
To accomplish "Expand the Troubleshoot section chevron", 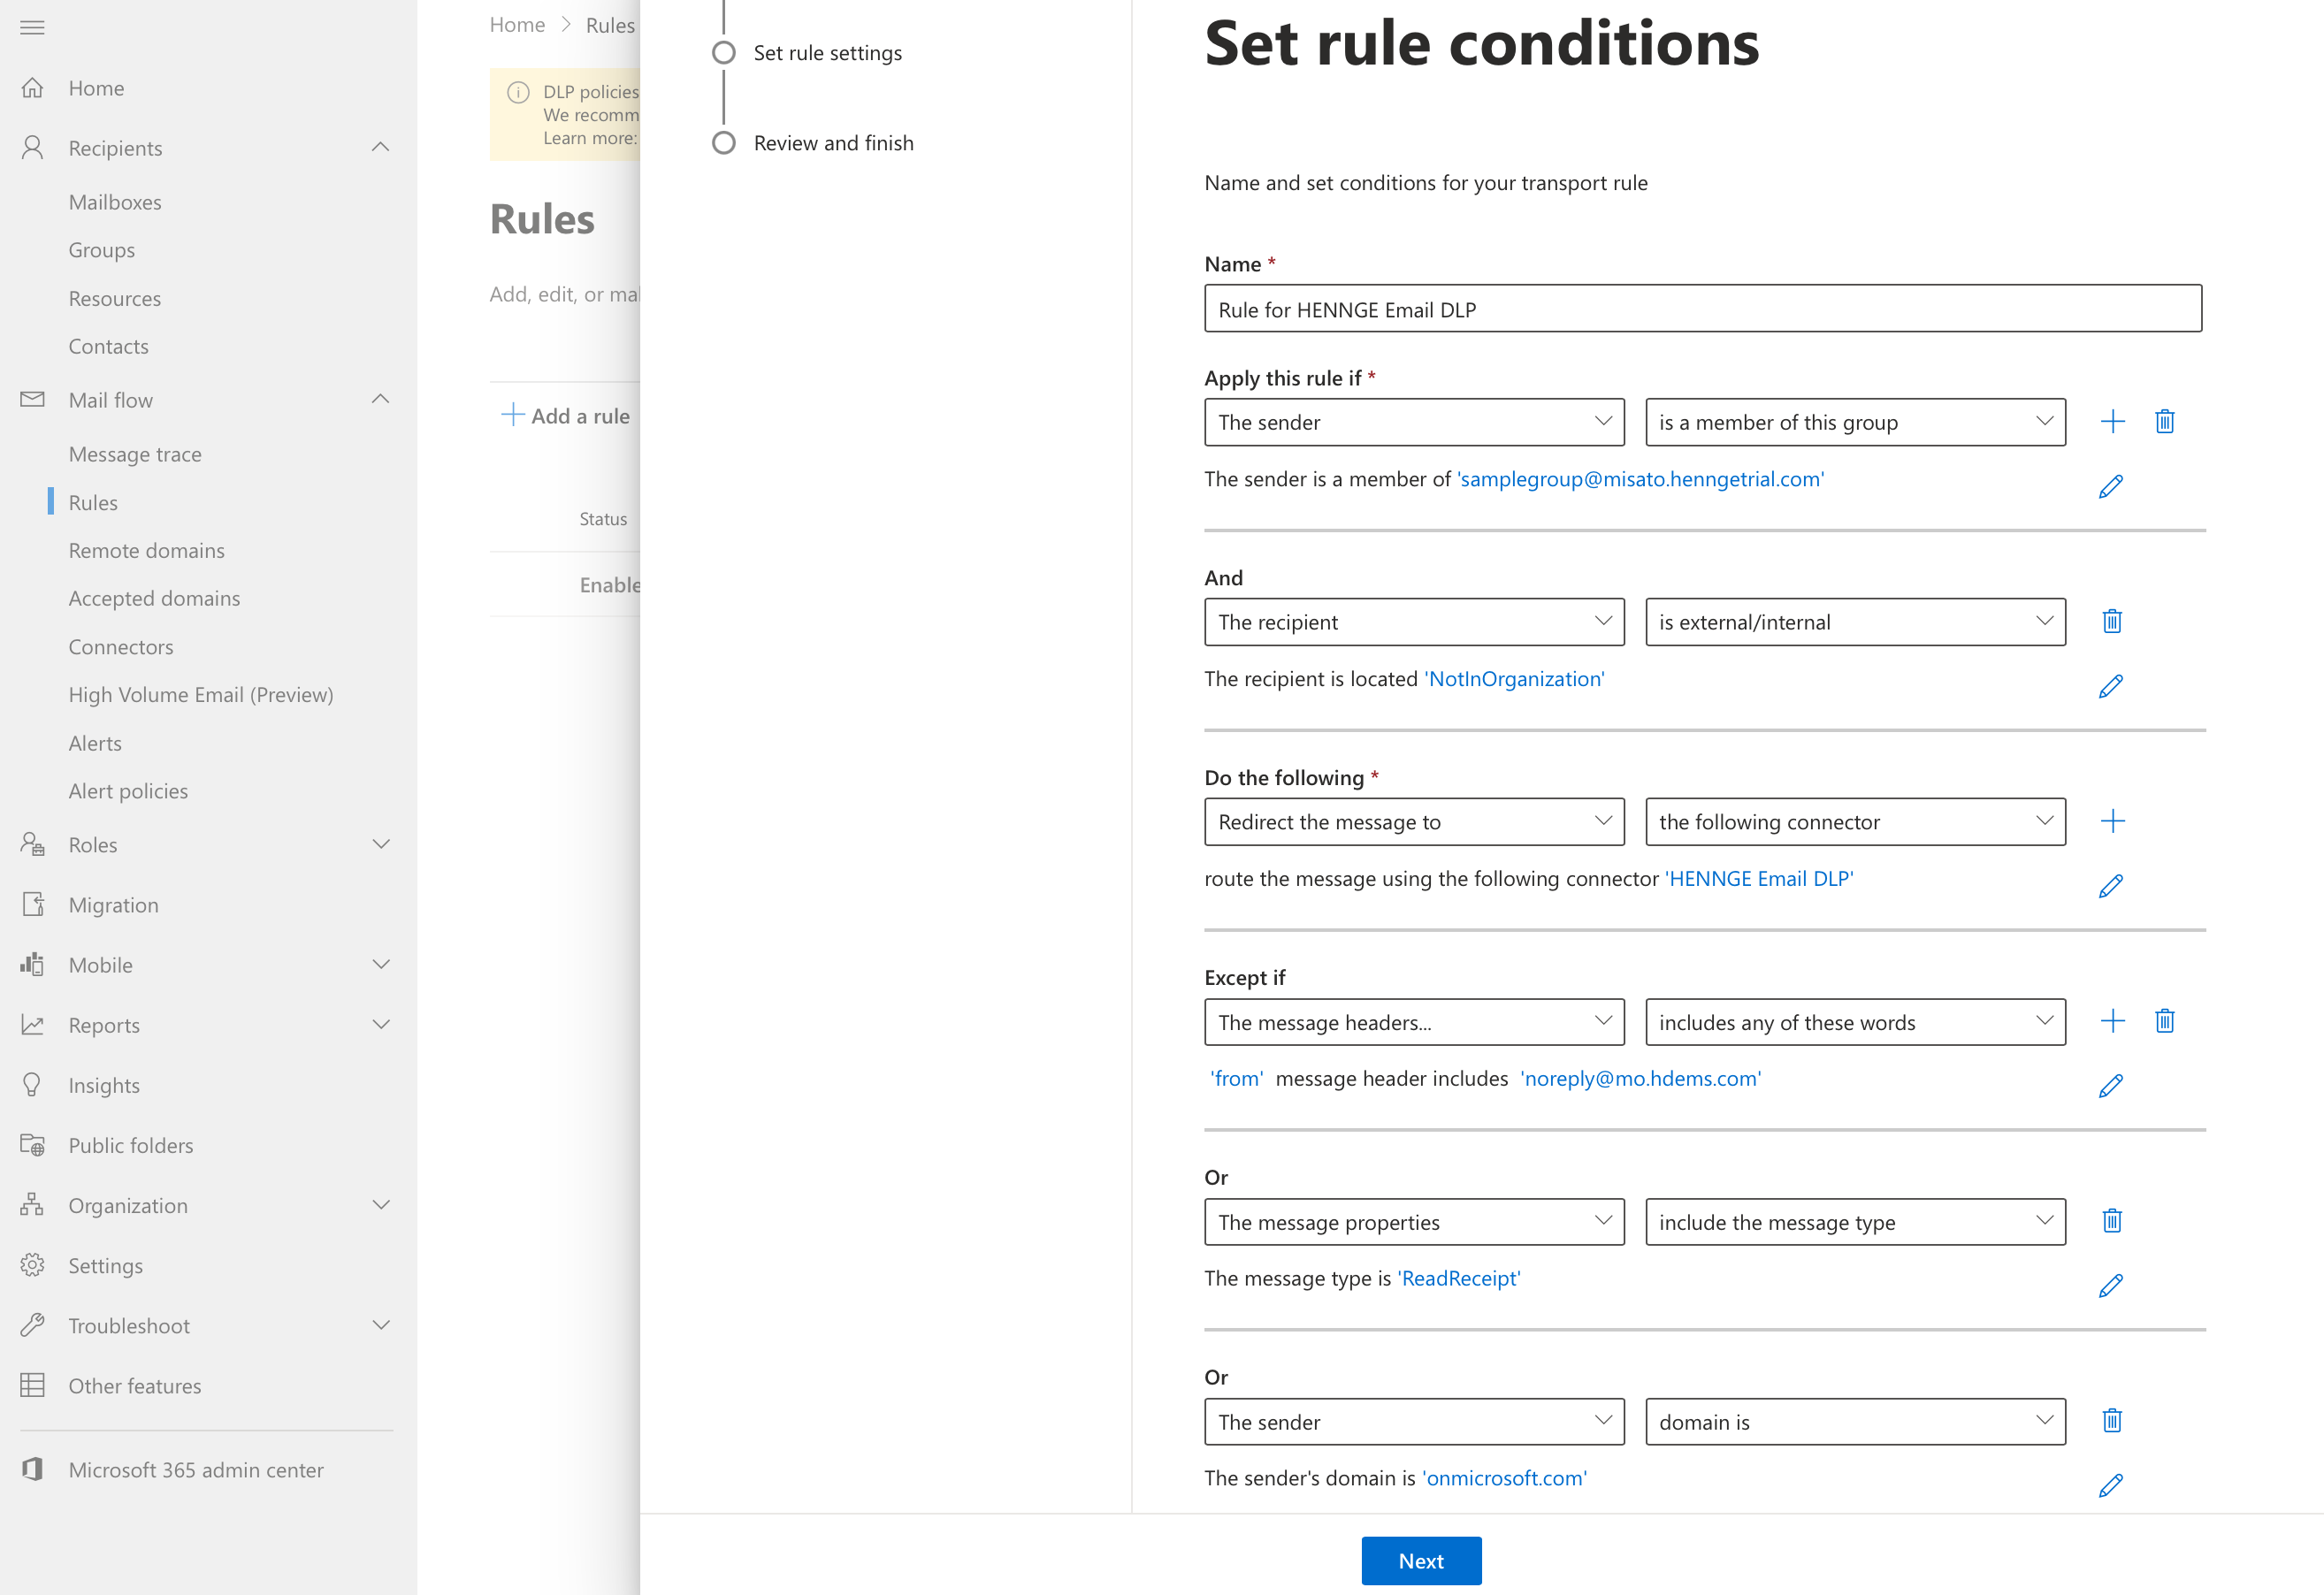I will pyautogui.click(x=380, y=1325).
